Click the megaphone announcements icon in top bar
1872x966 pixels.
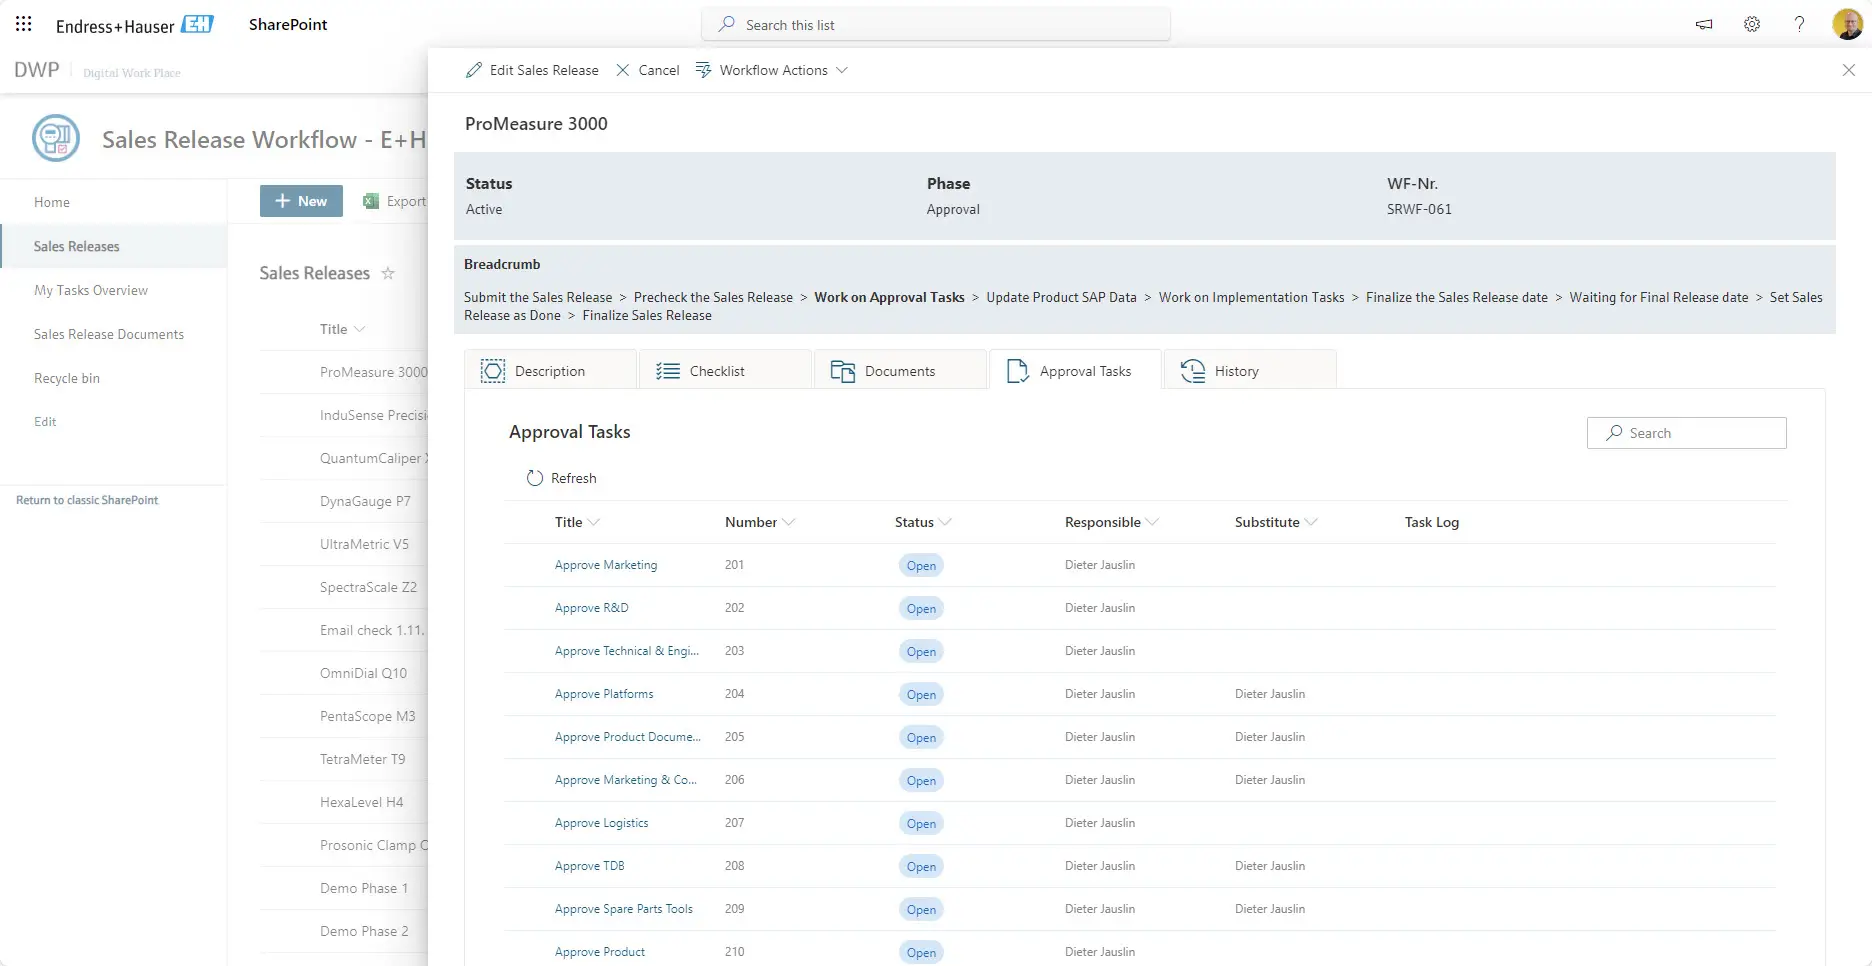[1703, 24]
